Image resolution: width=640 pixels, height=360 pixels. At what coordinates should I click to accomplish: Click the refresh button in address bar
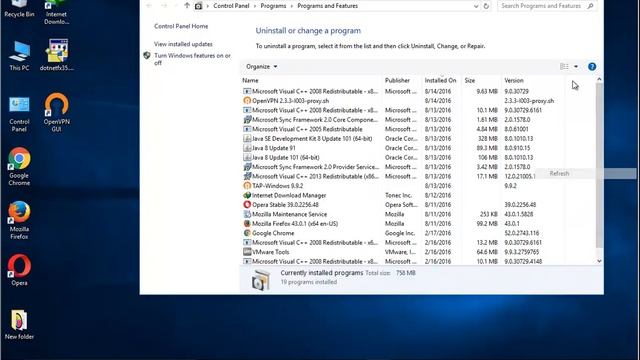click(486, 6)
